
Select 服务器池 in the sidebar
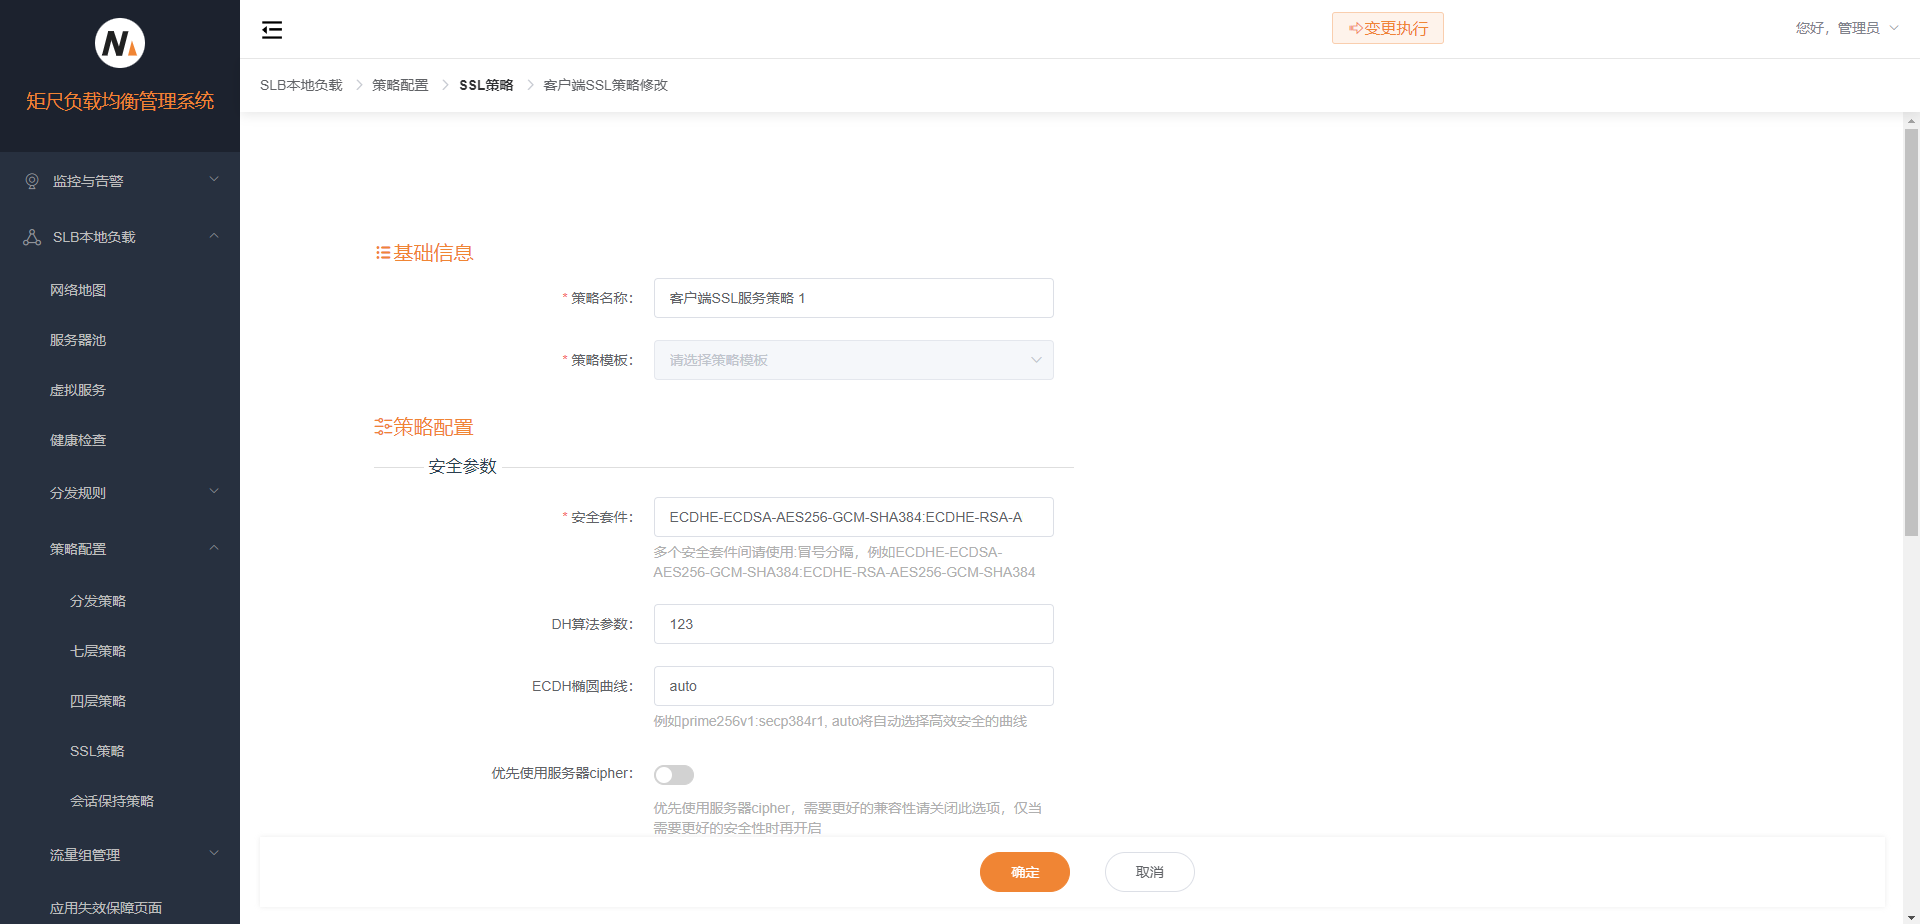(x=78, y=339)
